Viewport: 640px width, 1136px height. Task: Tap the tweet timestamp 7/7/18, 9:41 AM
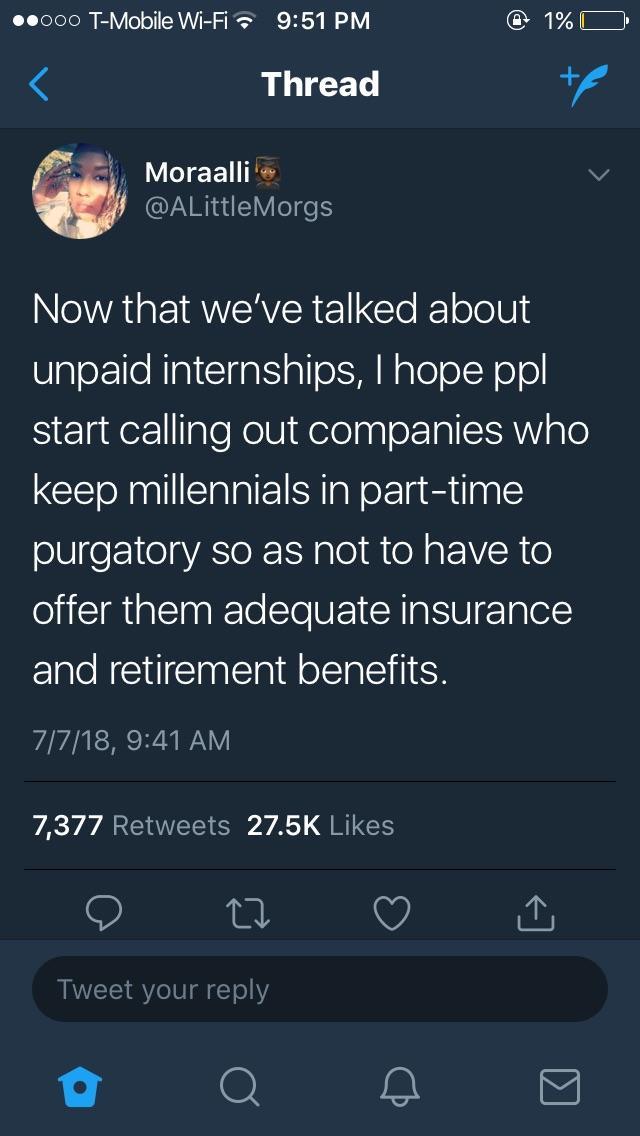tap(131, 740)
